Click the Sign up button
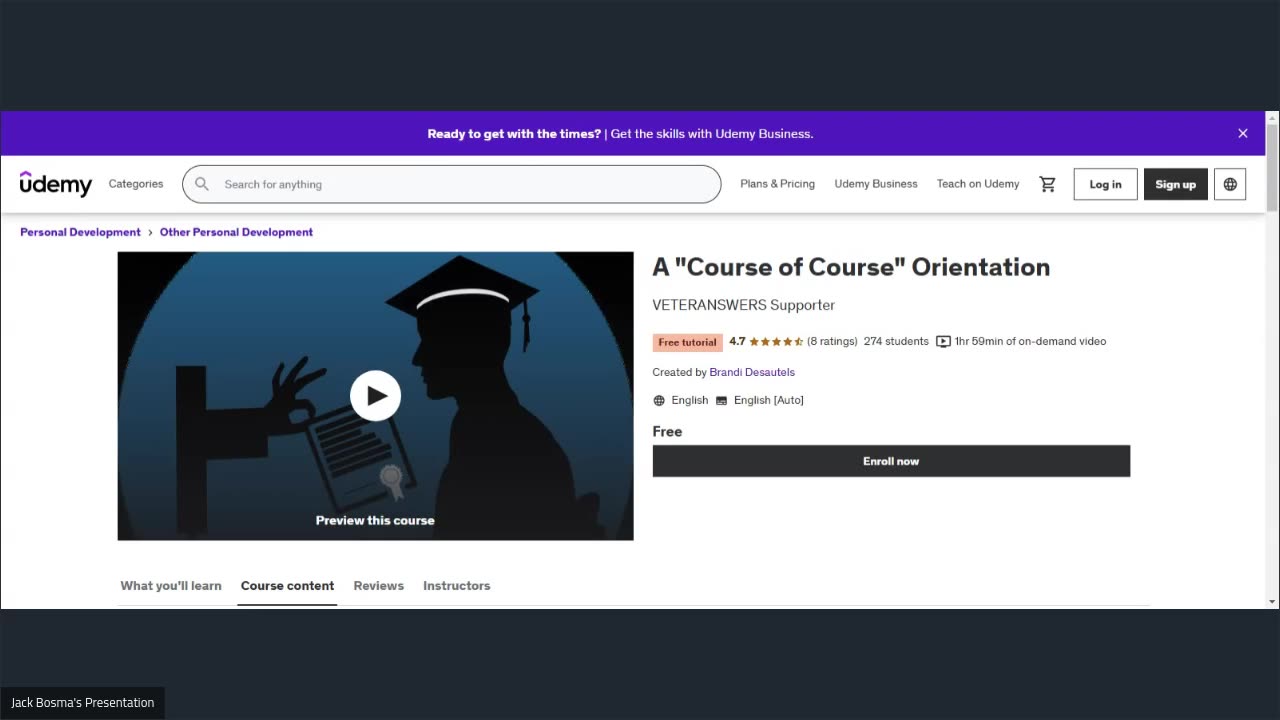Viewport: 1280px width, 720px height. [x=1176, y=184]
